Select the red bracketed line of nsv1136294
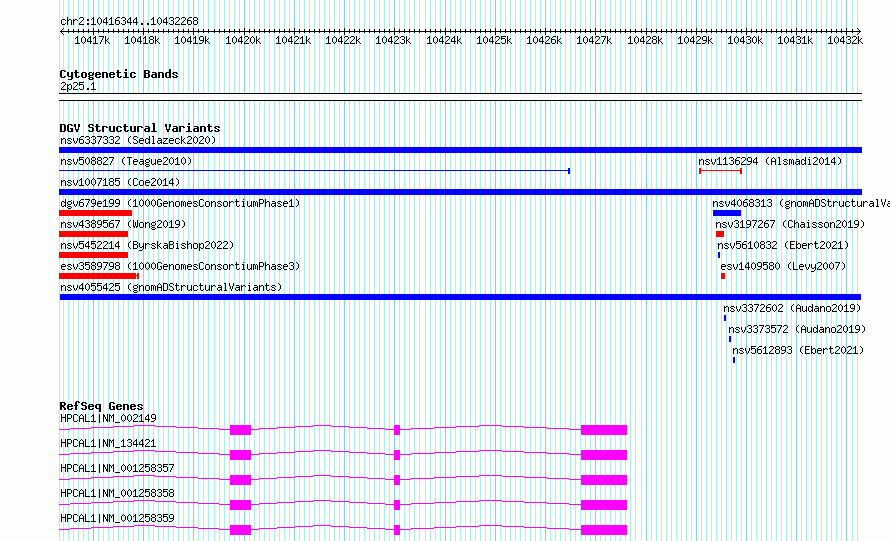The width and height of the screenshot is (890, 541). pyautogui.click(x=720, y=171)
